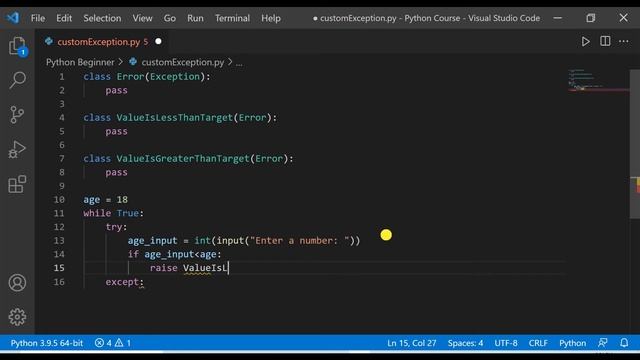Image resolution: width=640 pixels, height=360 pixels.
Task: Open the Terminal menu
Action: coord(232,18)
